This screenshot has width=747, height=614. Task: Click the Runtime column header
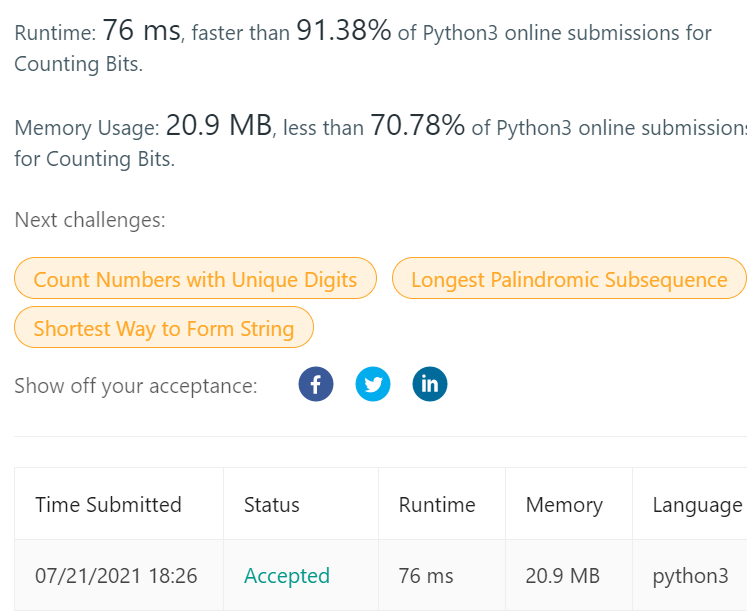pyautogui.click(x=437, y=504)
